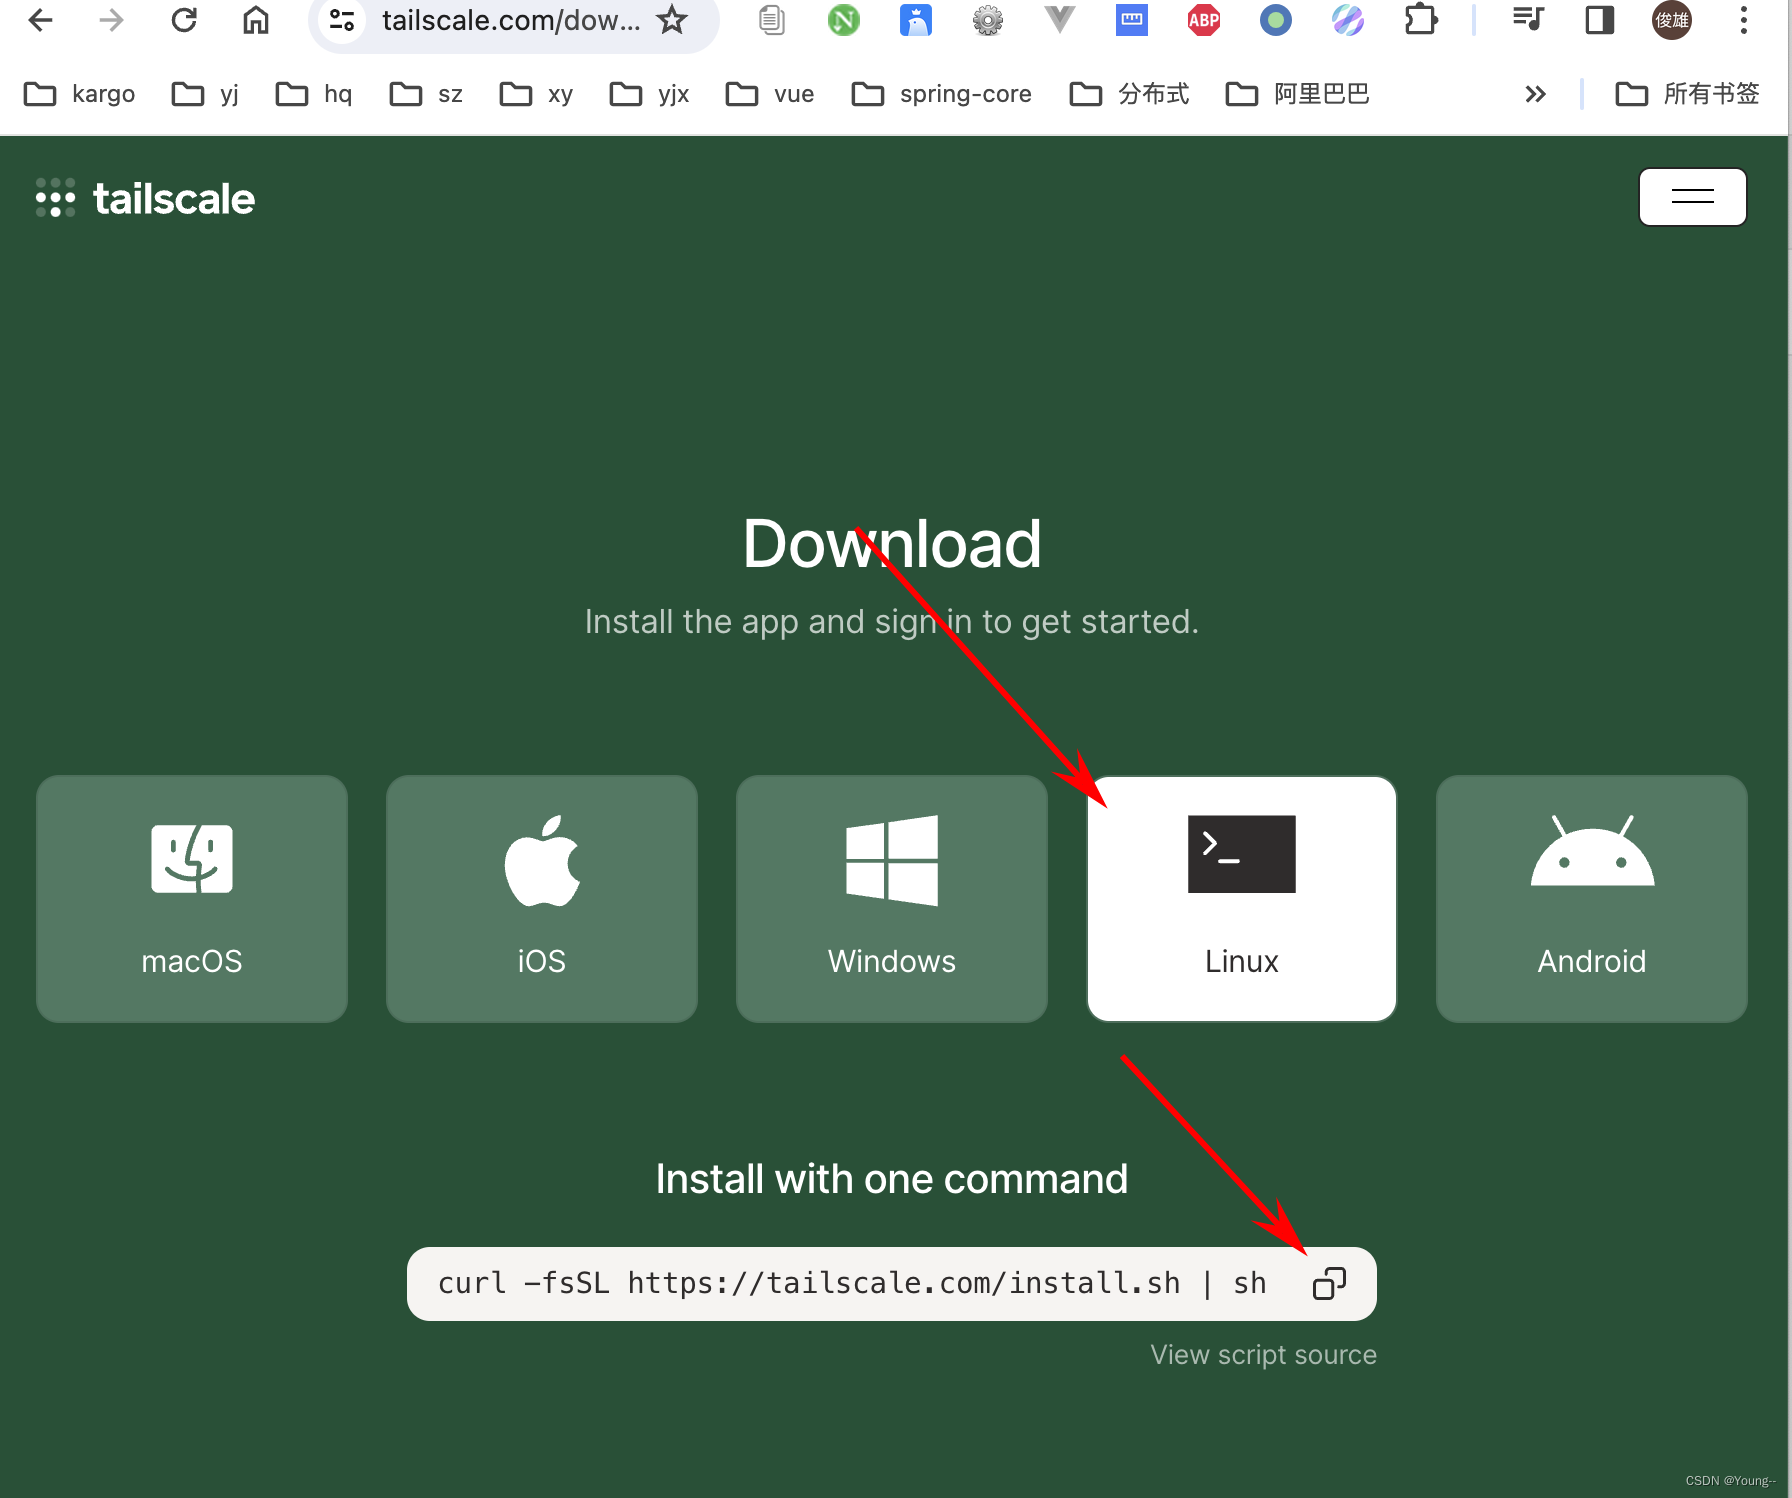Go back to the previous page
The image size is (1792, 1498).
pos(40,20)
